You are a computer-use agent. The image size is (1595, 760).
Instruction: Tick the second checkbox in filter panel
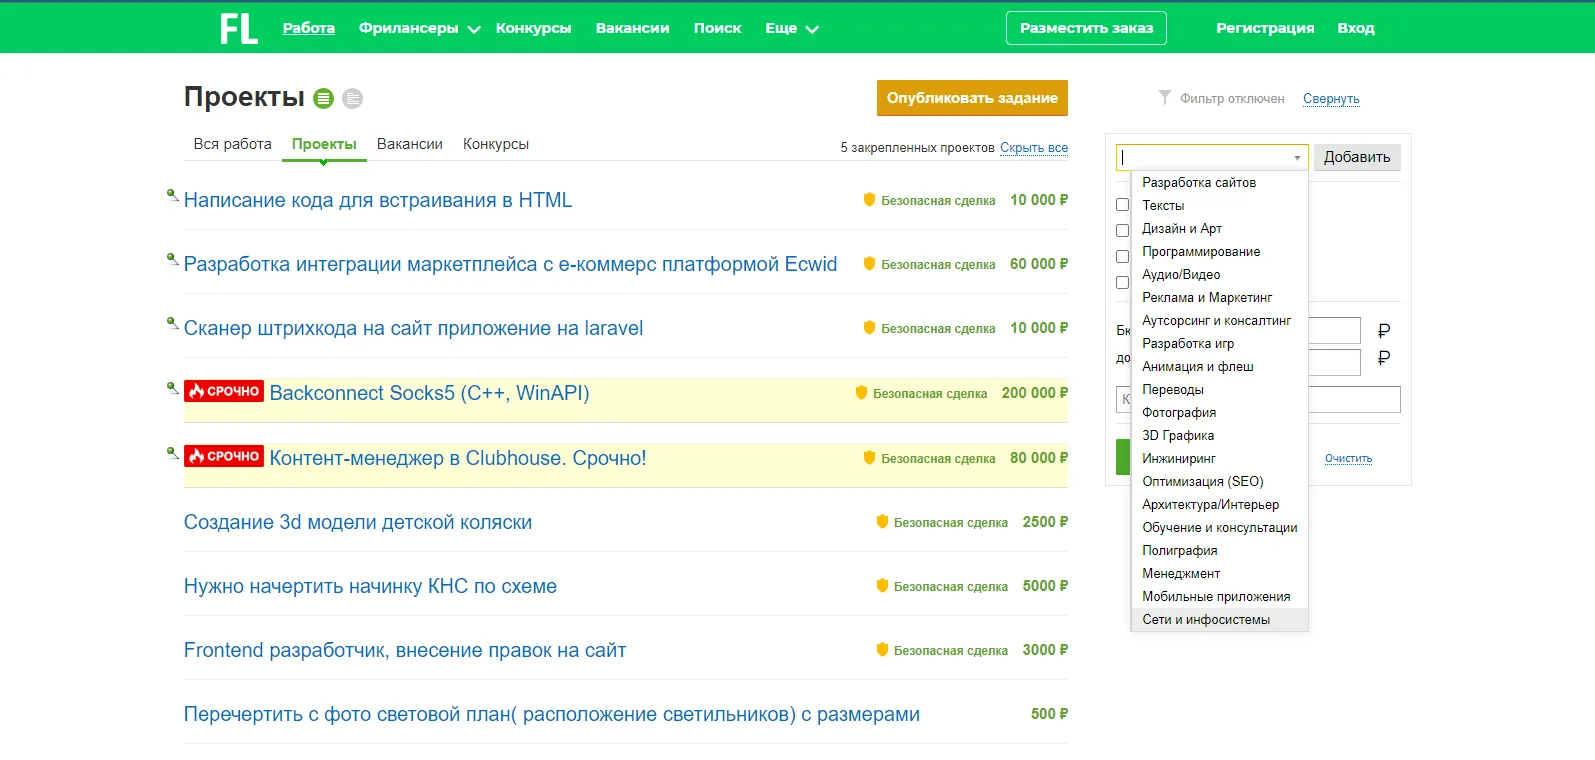[1122, 230]
